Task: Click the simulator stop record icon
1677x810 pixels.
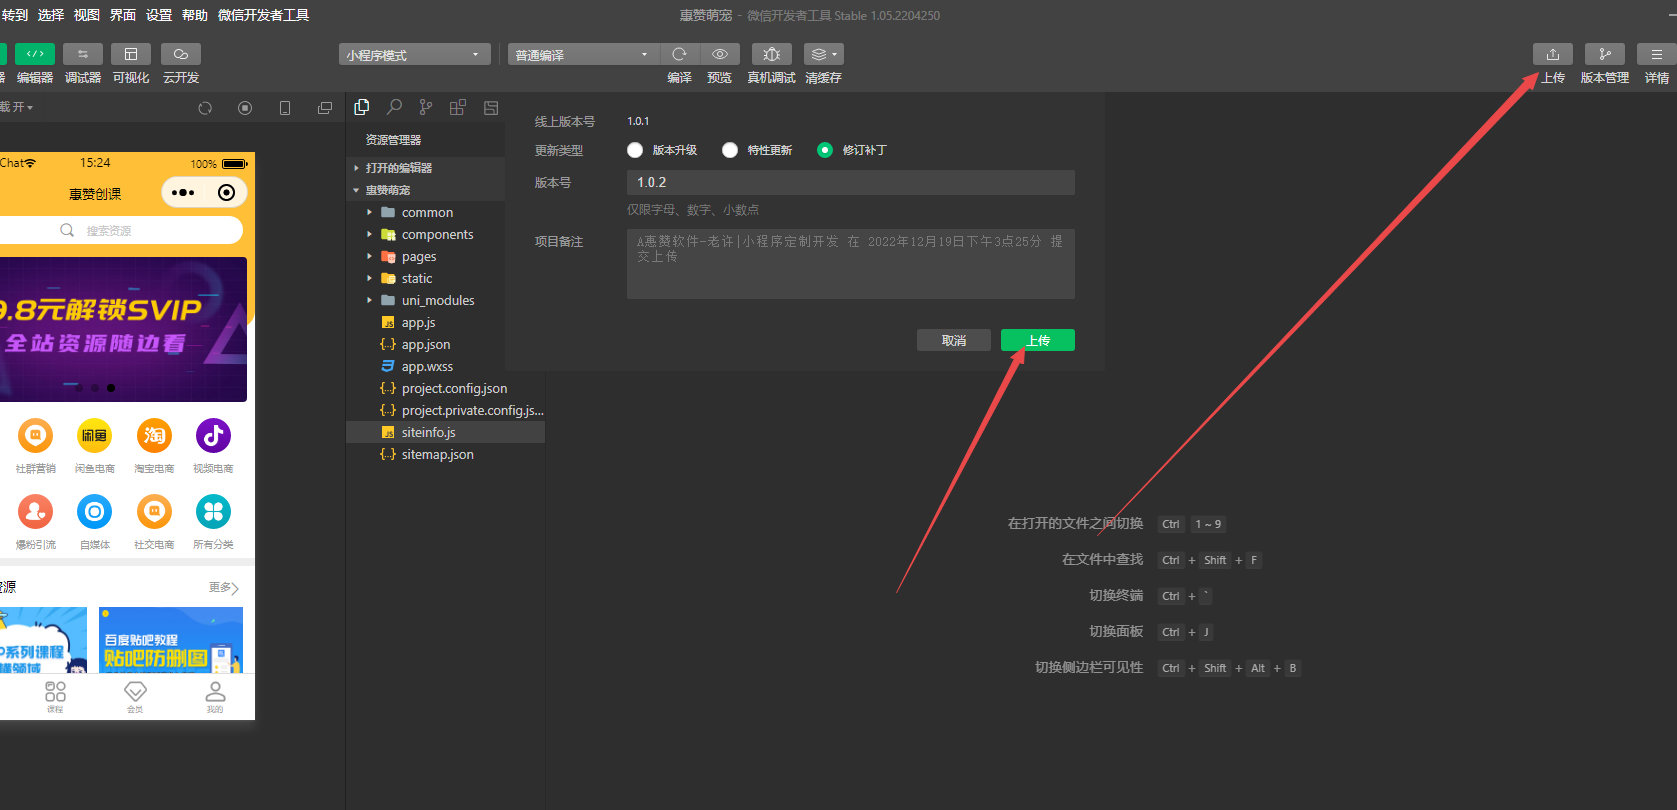Action: click(245, 108)
